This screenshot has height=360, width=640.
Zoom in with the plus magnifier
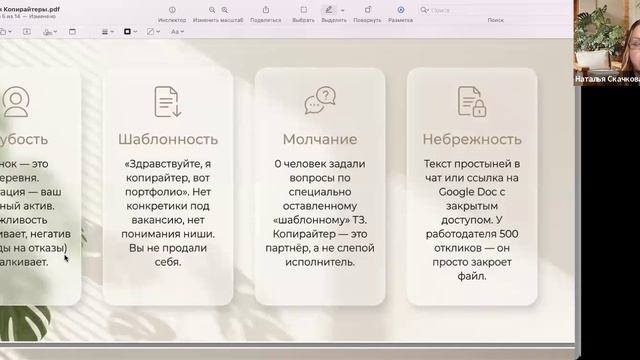click(224, 10)
